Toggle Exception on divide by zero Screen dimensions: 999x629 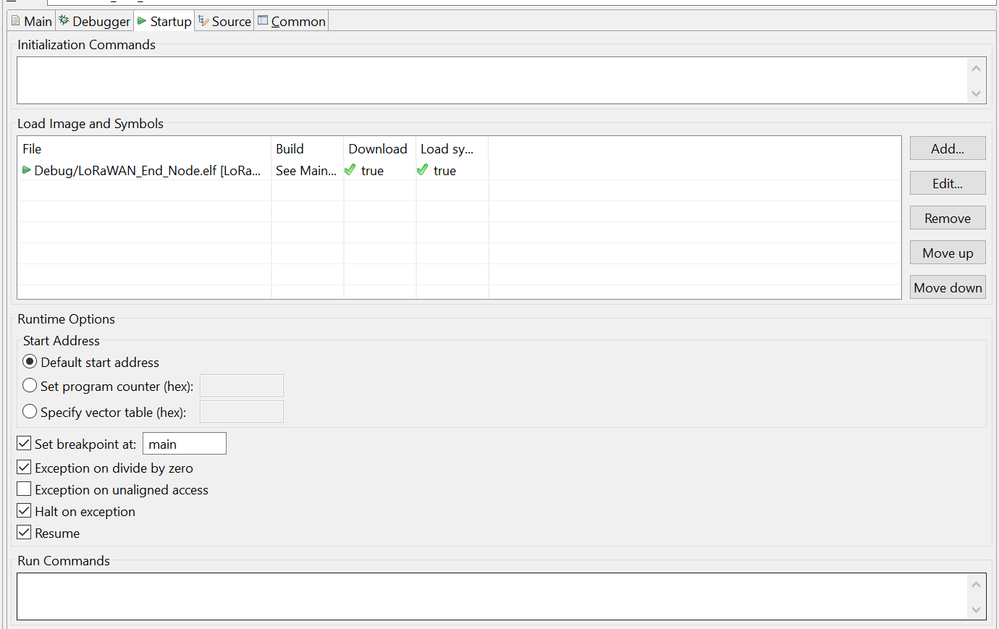point(25,468)
